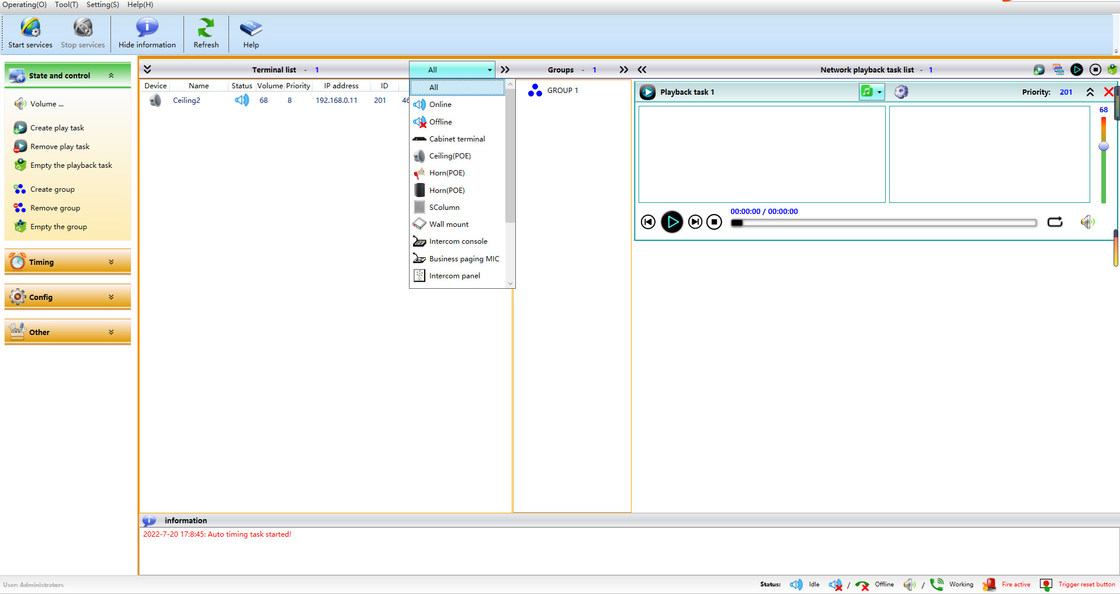Screen dimensions: 1120x594
Task: Collapse the State and control section
Action: [111, 75]
